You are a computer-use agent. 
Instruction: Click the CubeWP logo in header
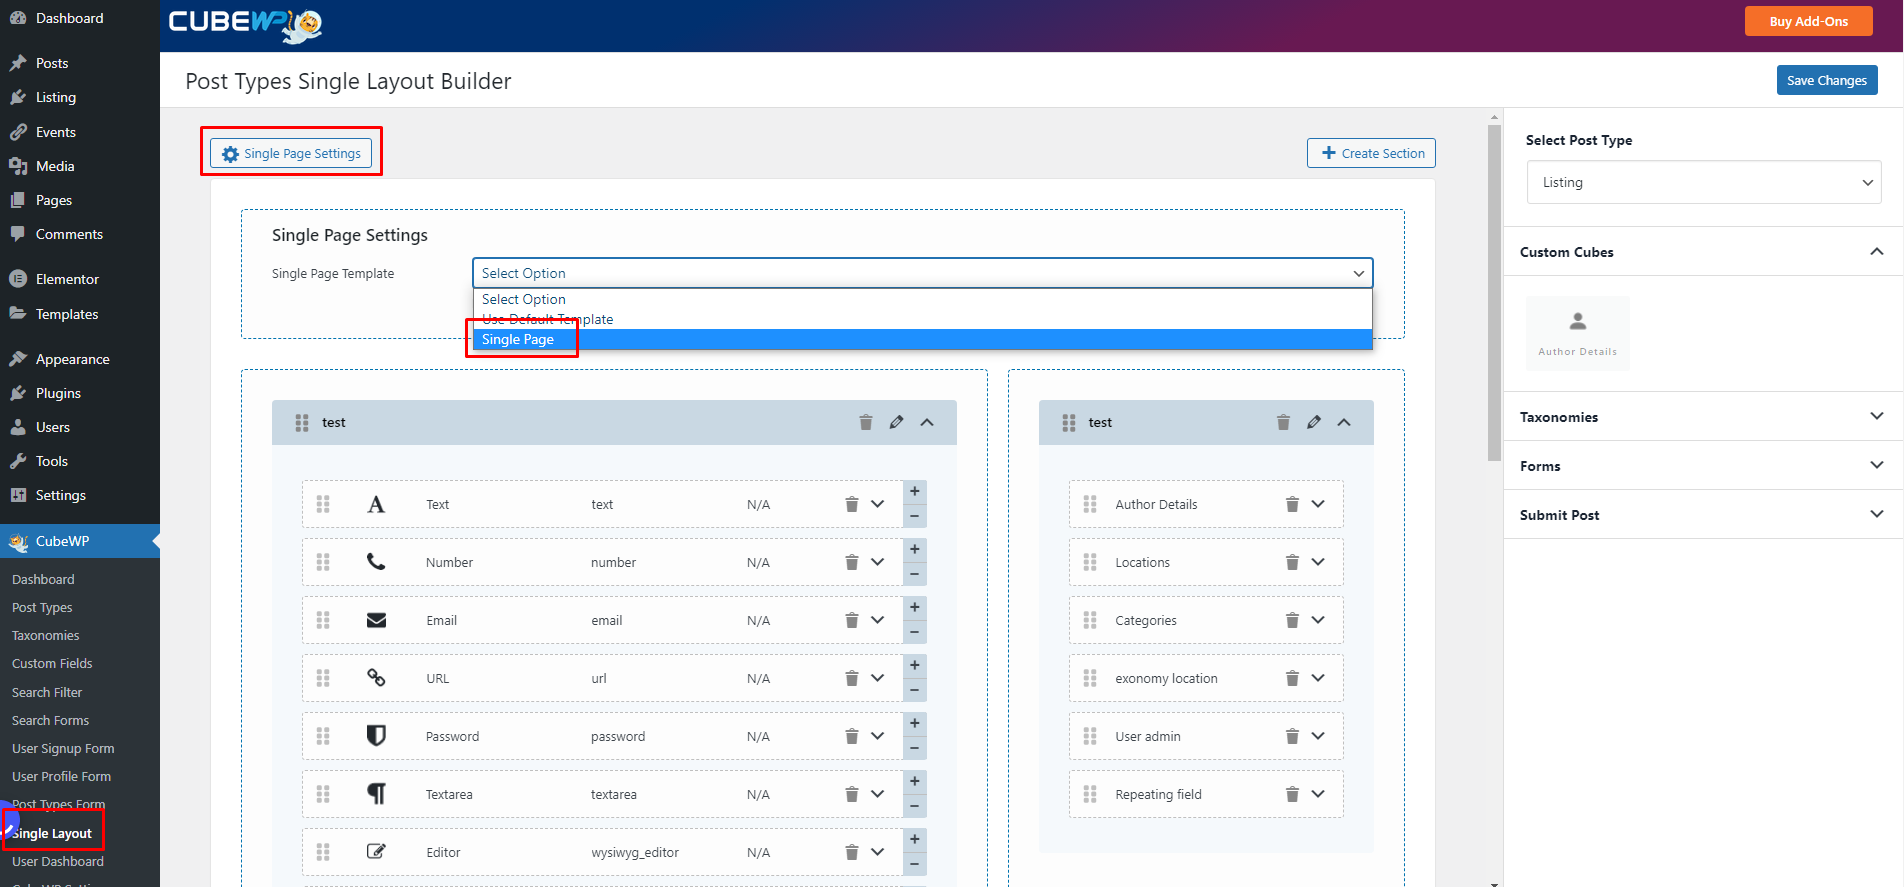pyautogui.click(x=245, y=24)
